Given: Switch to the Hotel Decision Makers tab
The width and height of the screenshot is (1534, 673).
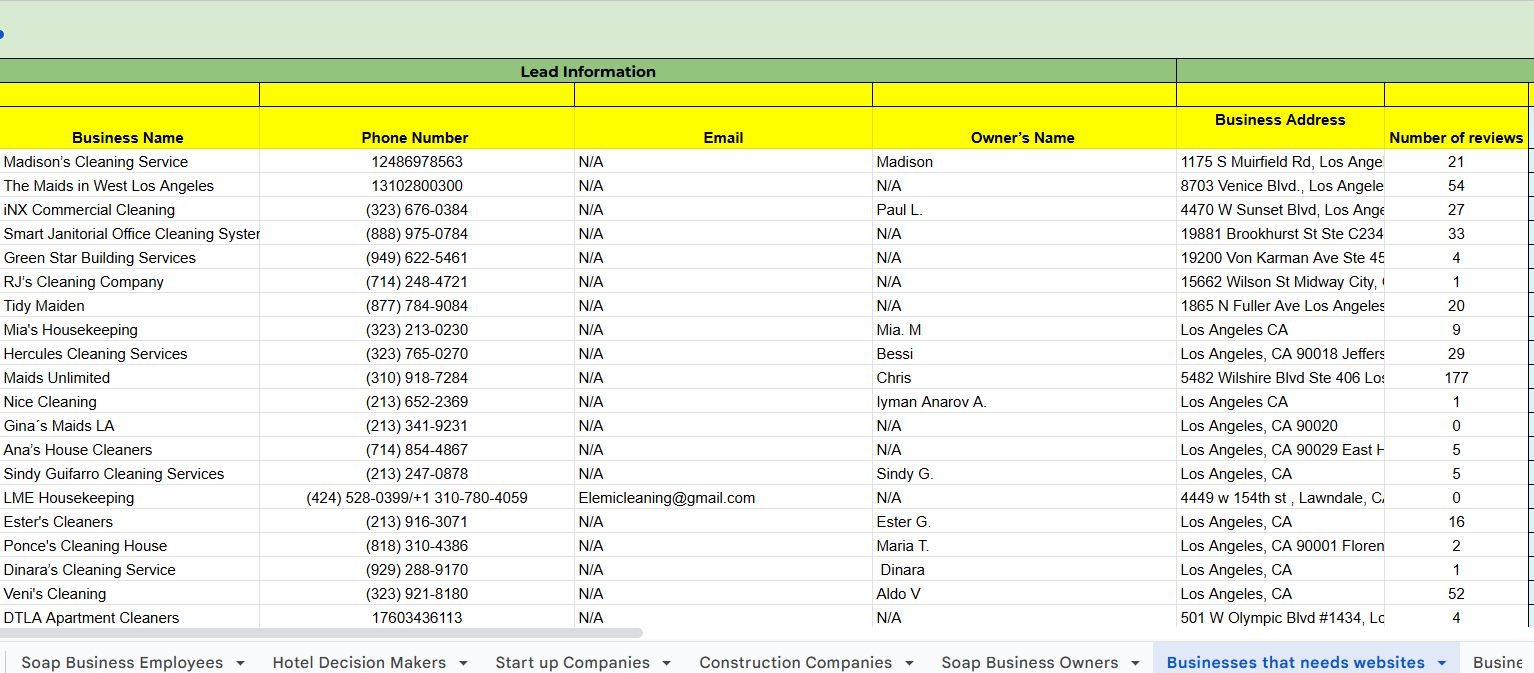Looking at the screenshot, I should coord(359,662).
